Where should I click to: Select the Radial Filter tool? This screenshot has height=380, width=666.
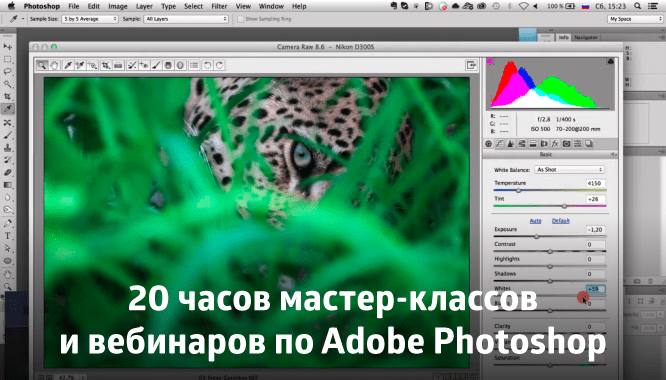pyautogui.click(x=181, y=65)
